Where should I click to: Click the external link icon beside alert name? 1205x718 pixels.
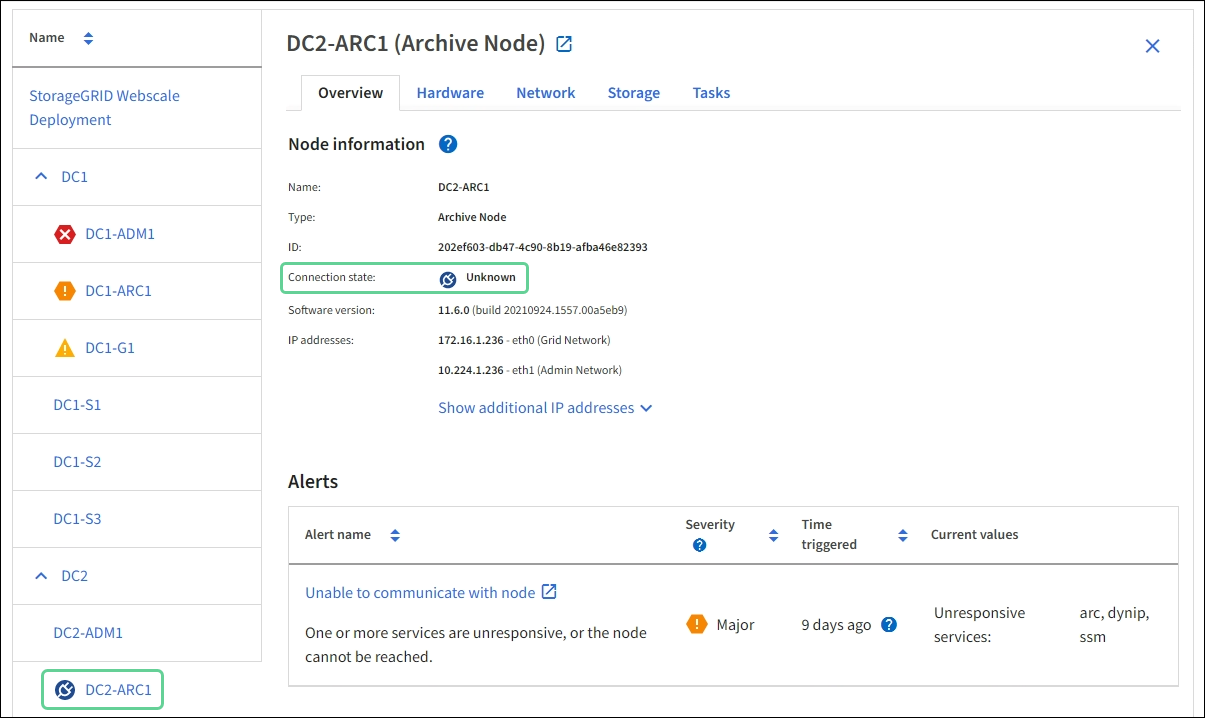pos(549,592)
